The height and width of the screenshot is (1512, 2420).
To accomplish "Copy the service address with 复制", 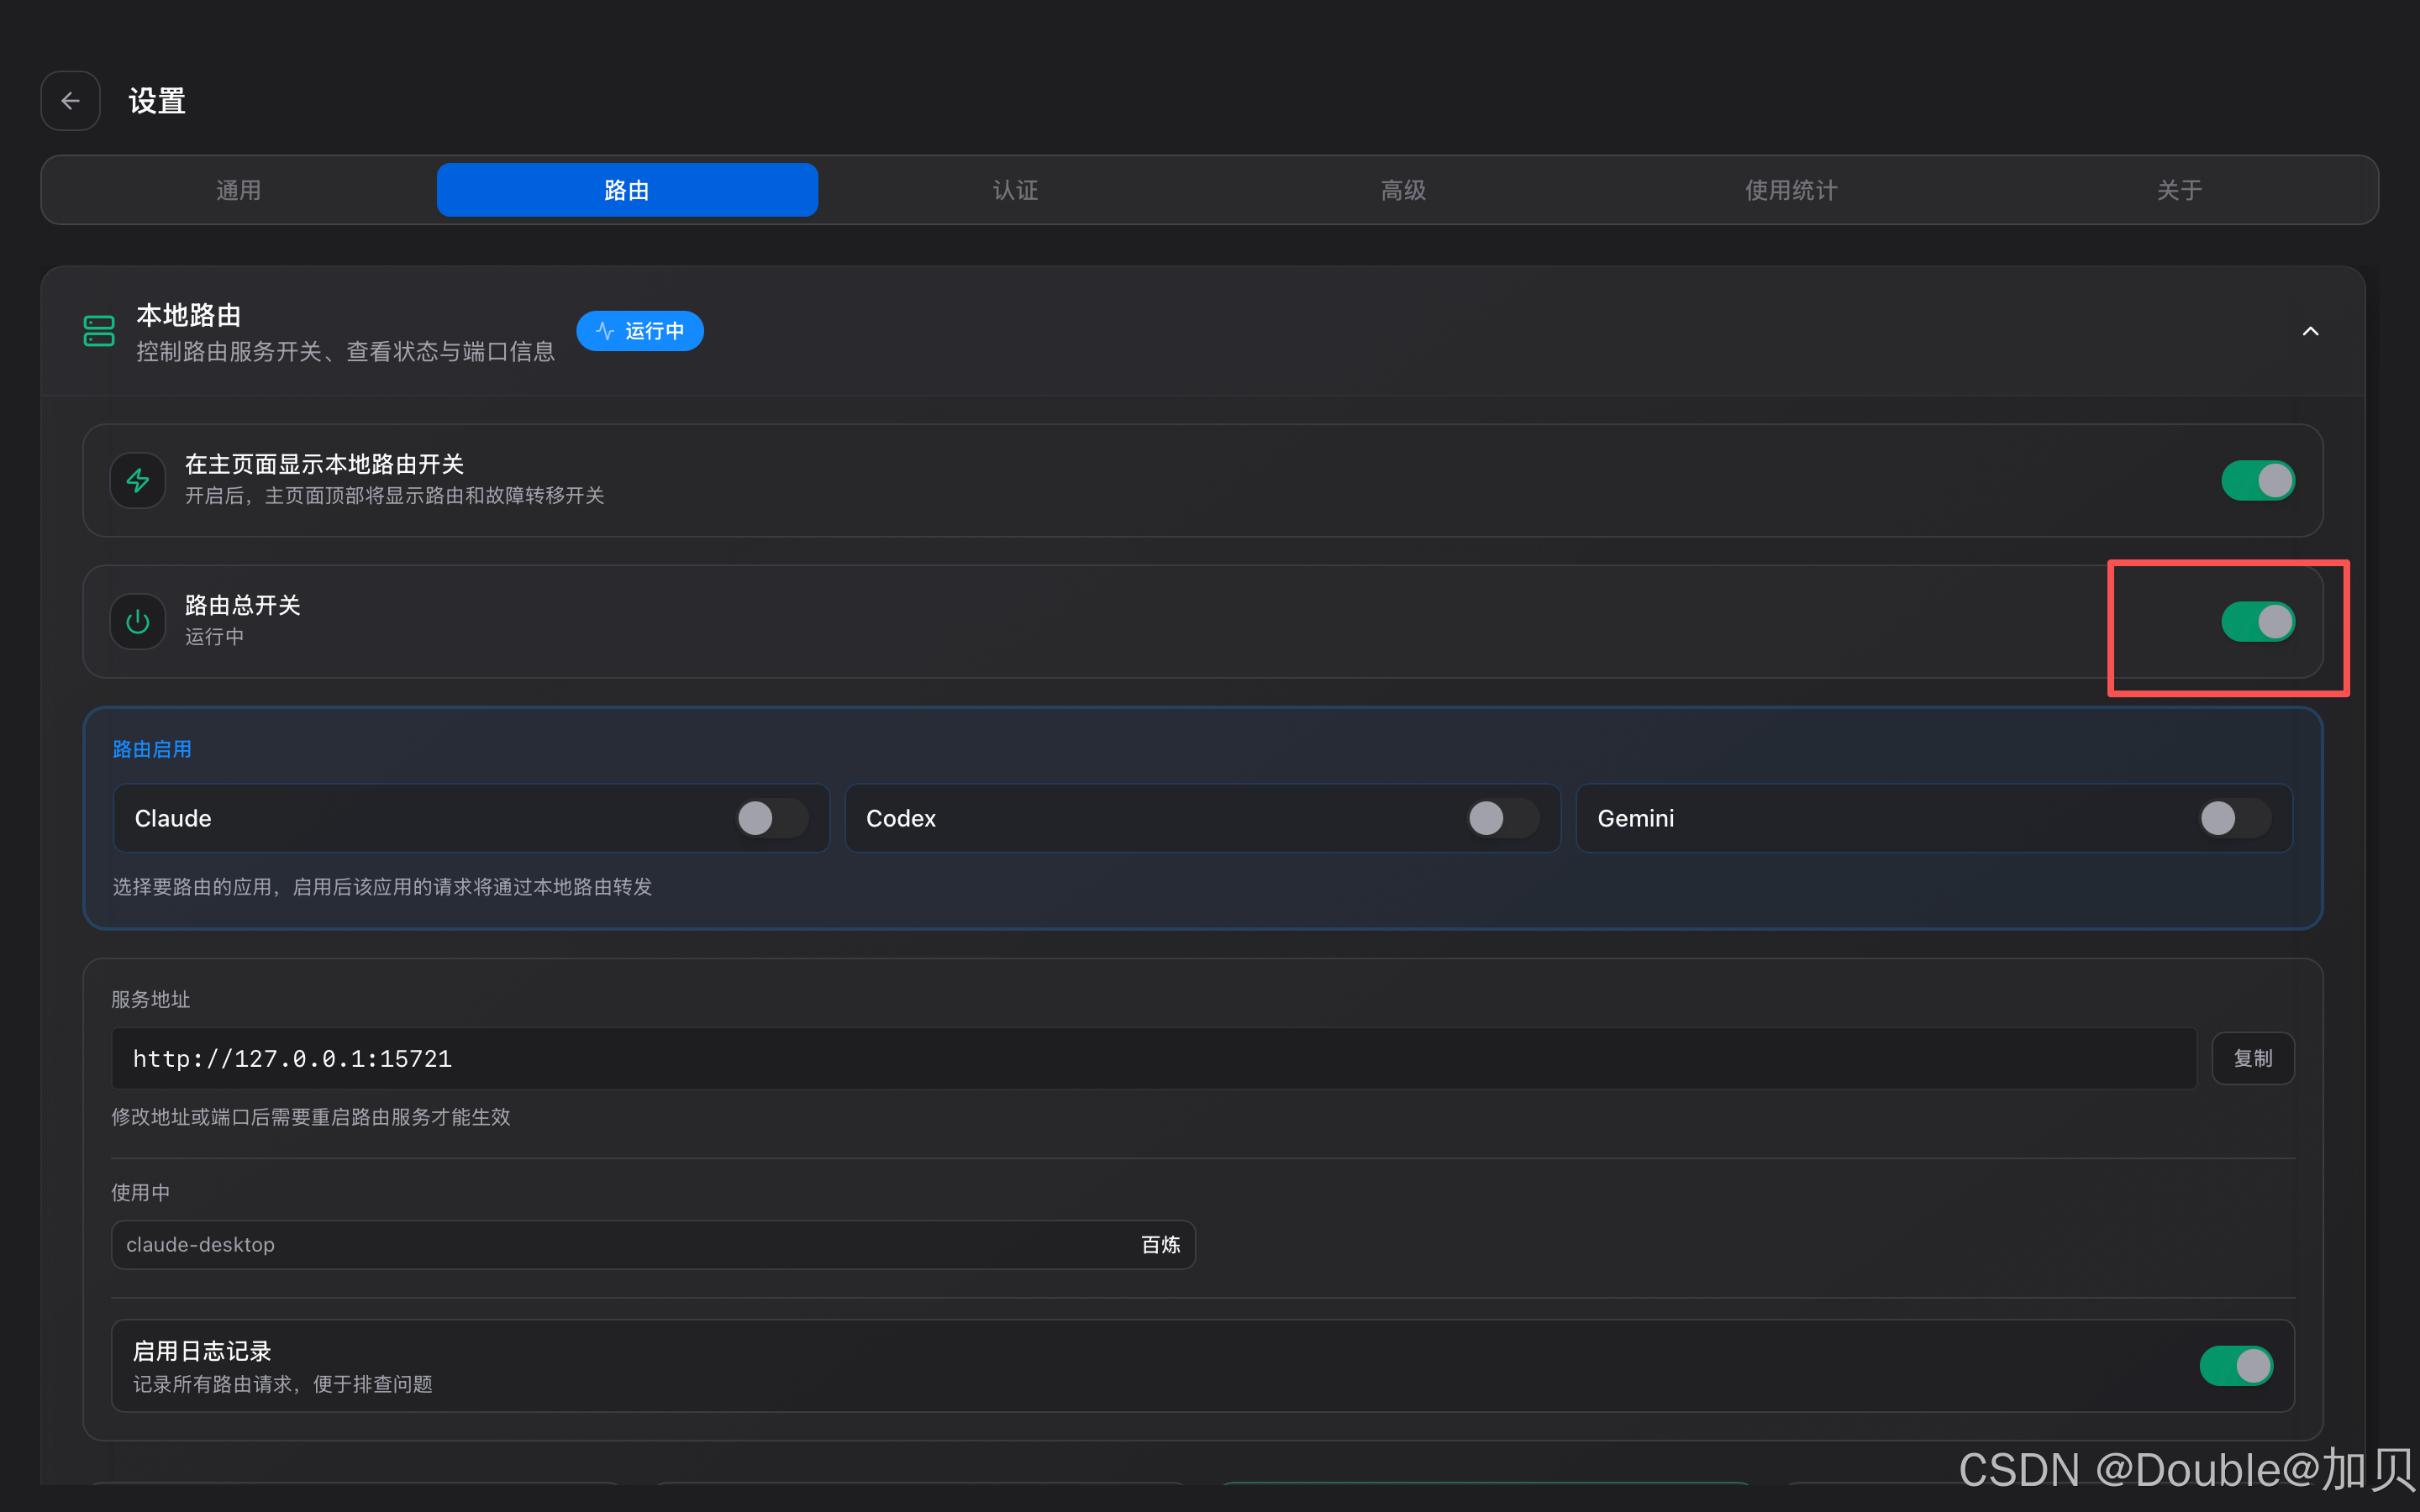I will [2253, 1058].
